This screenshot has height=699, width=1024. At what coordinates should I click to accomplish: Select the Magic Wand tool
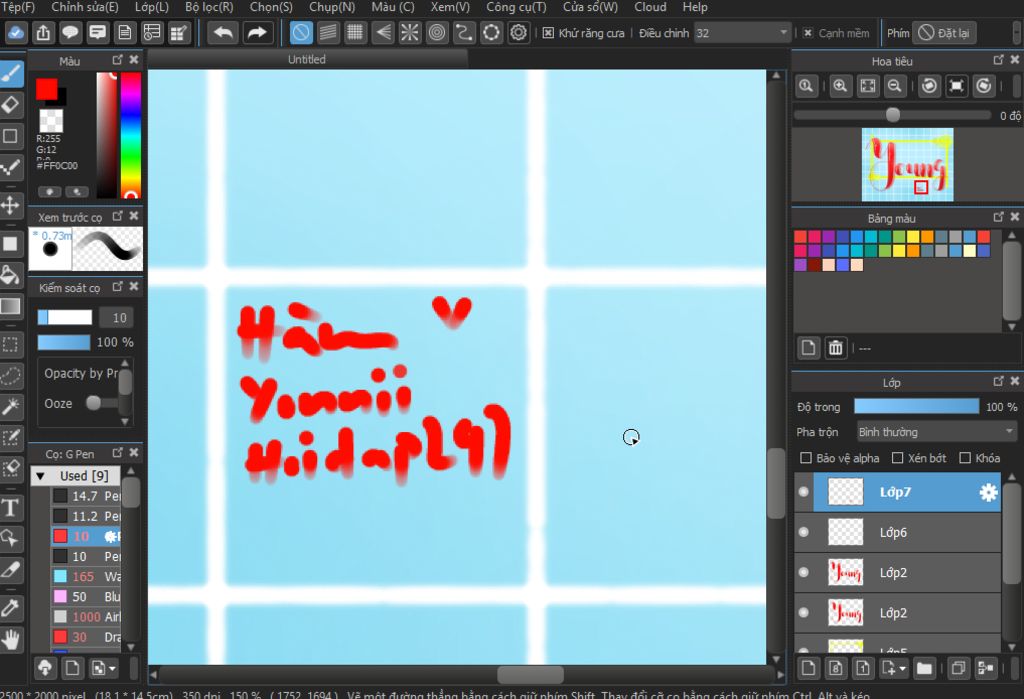pos(11,406)
